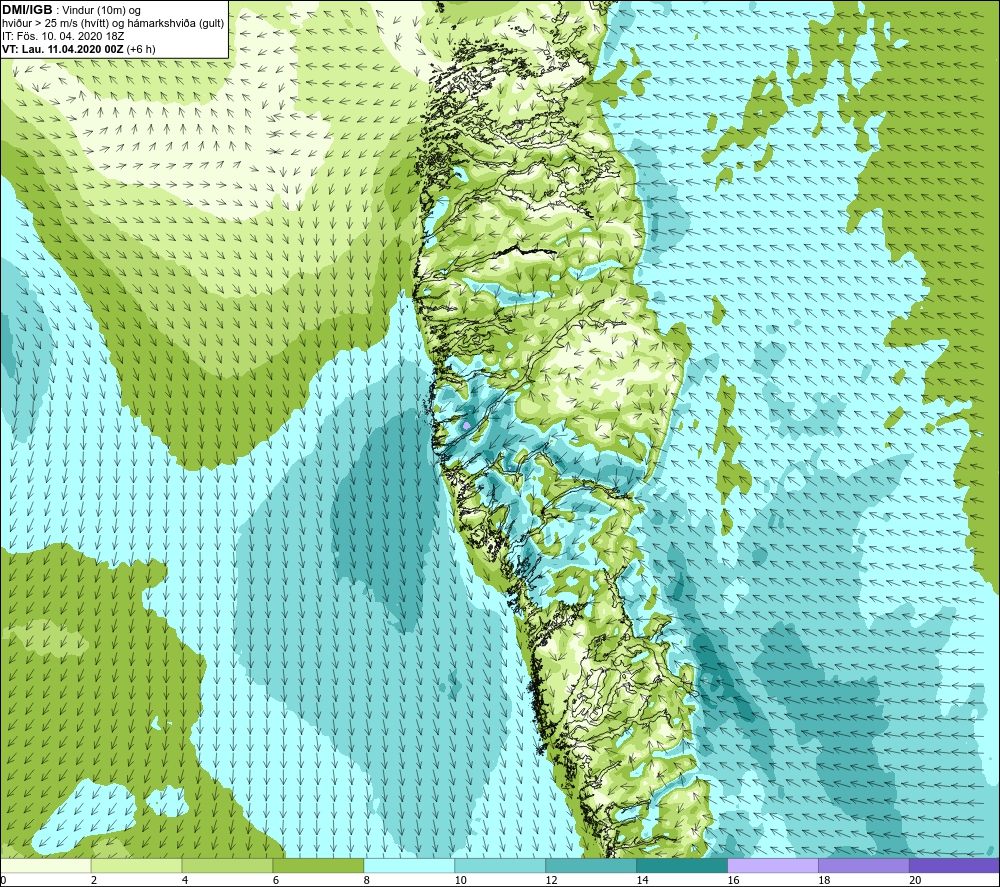
Task: Click the 14–16 m/s dark teal swatch
Action: [x=682, y=865]
